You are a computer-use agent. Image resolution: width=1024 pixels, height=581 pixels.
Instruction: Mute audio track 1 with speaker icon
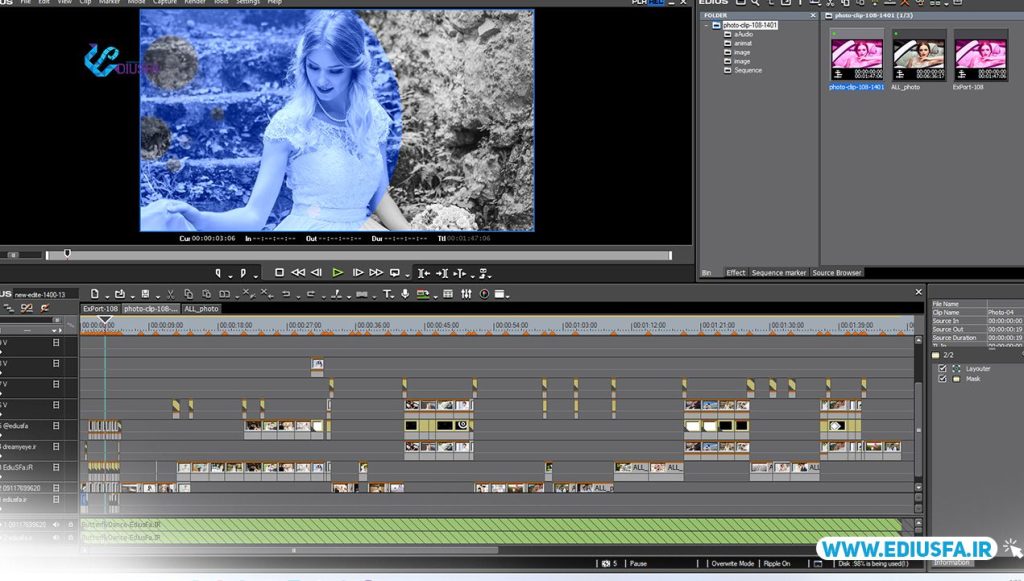pyautogui.click(x=56, y=524)
